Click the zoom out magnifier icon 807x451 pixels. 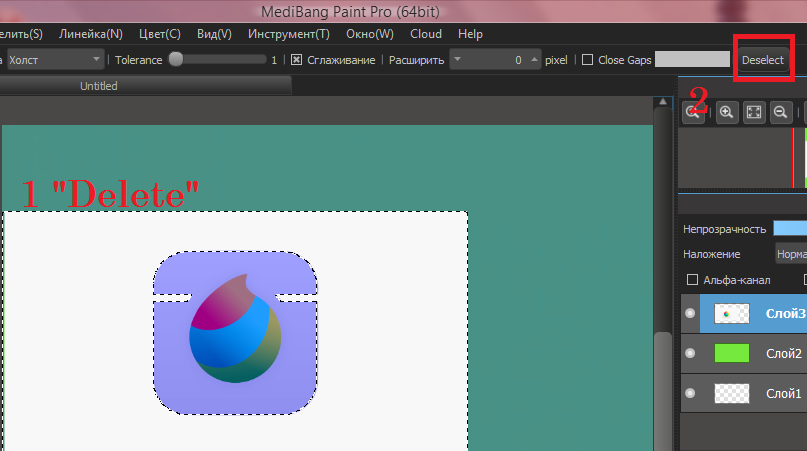pos(781,112)
